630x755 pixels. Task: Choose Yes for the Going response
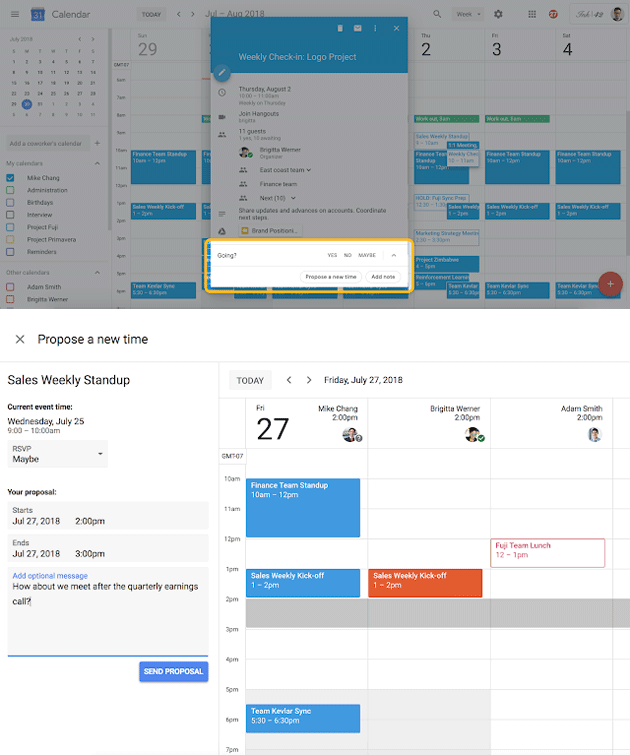point(332,255)
